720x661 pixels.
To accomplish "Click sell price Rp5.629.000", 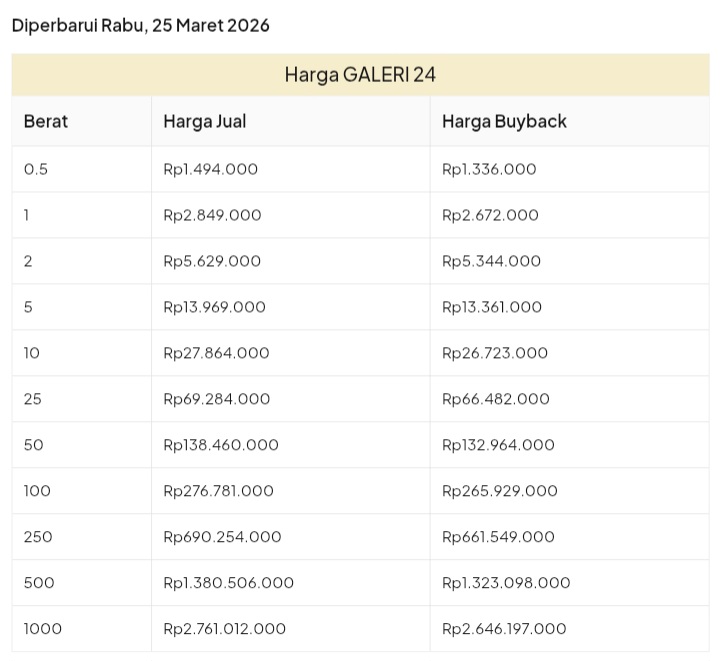I will (x=212, y=261).
